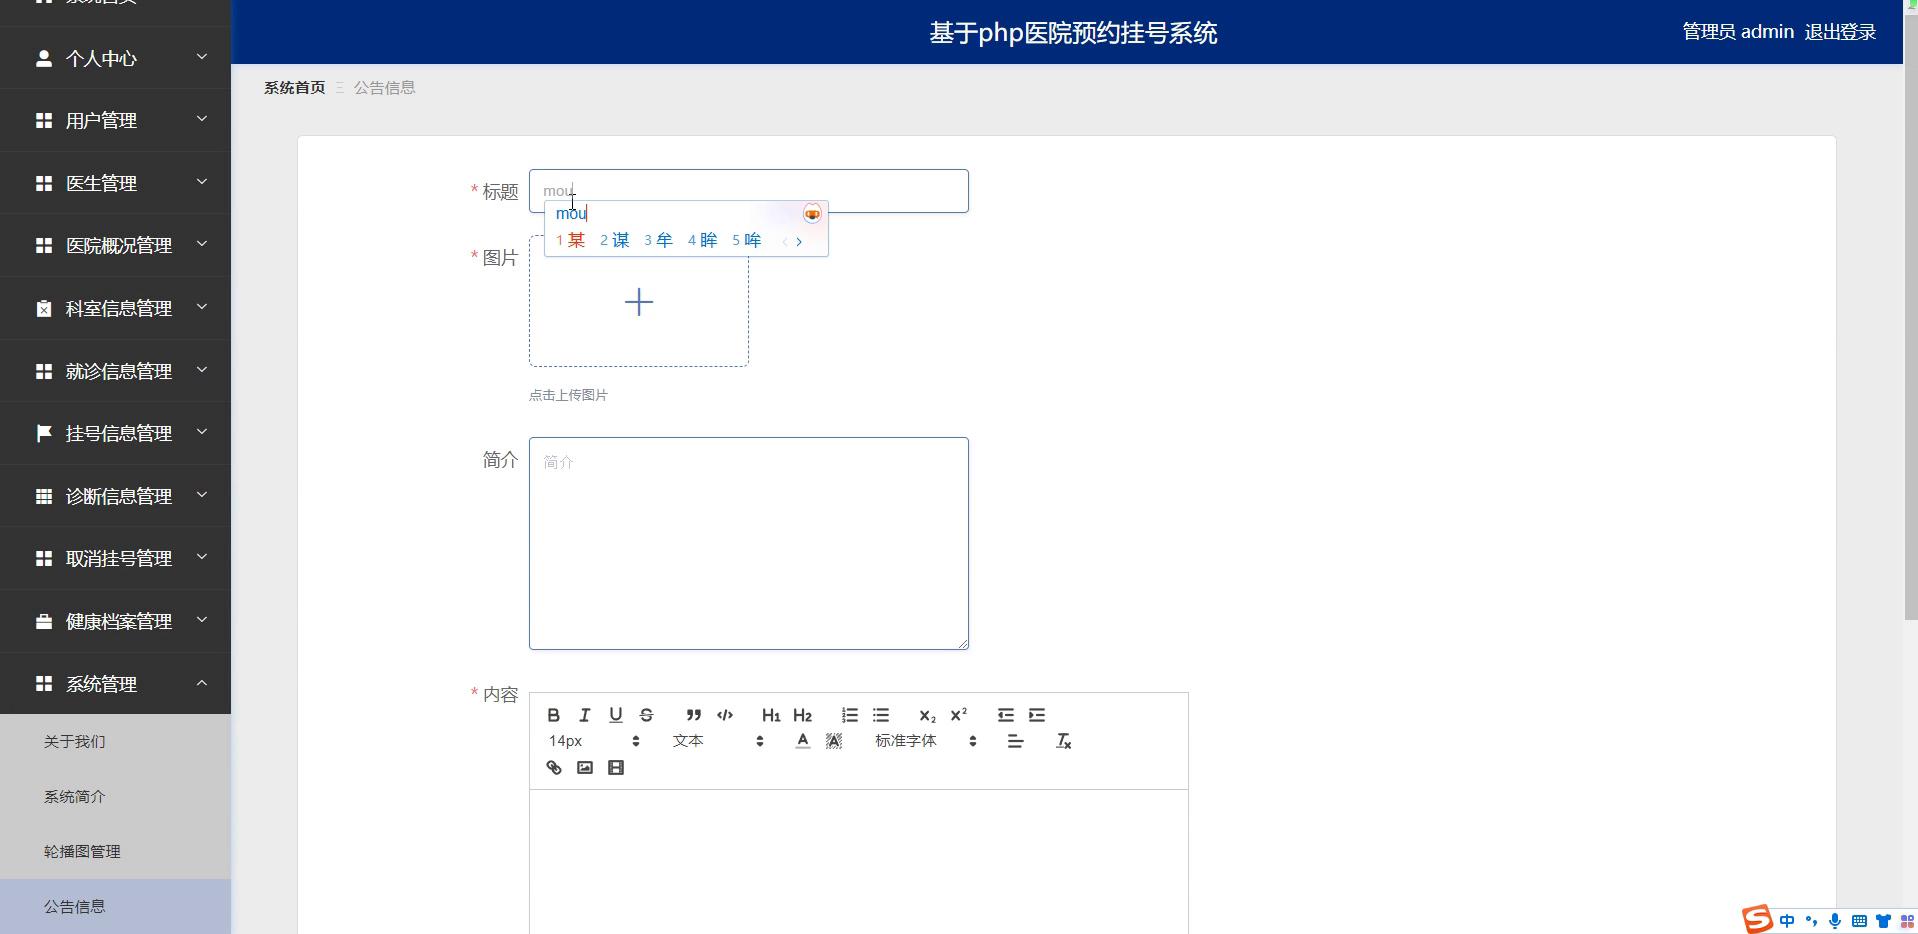Expand the 取消挂号管理 menu
This screenshot has height=934, width=1918.
pyautogui.click(x=115, y=558)
